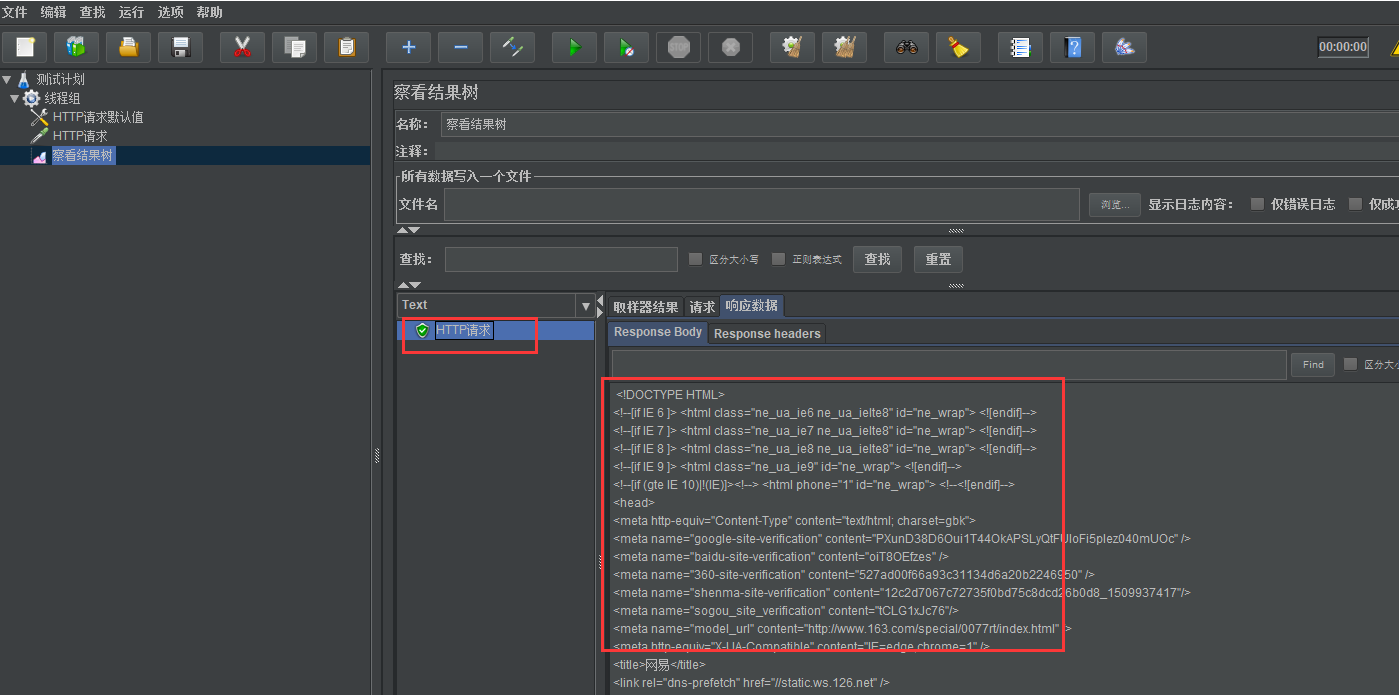The height and width of the screenshot is (695, 1399).
Task: Click the Find button
Action: (x=1313, y=365)
